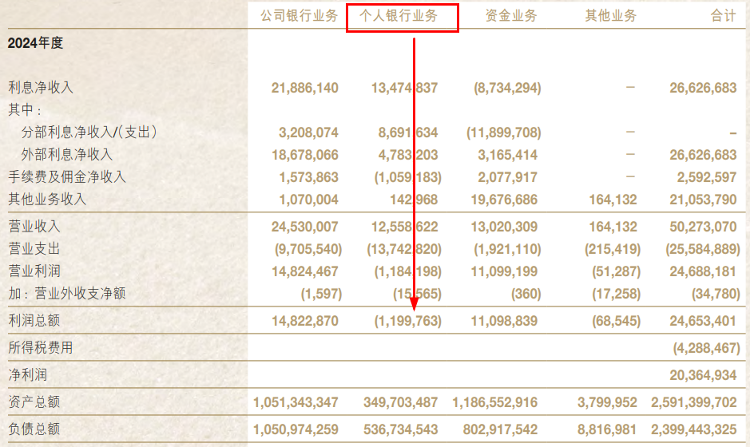
Task: Click the 利润总额 row label
Action: (x=34, y=321)
